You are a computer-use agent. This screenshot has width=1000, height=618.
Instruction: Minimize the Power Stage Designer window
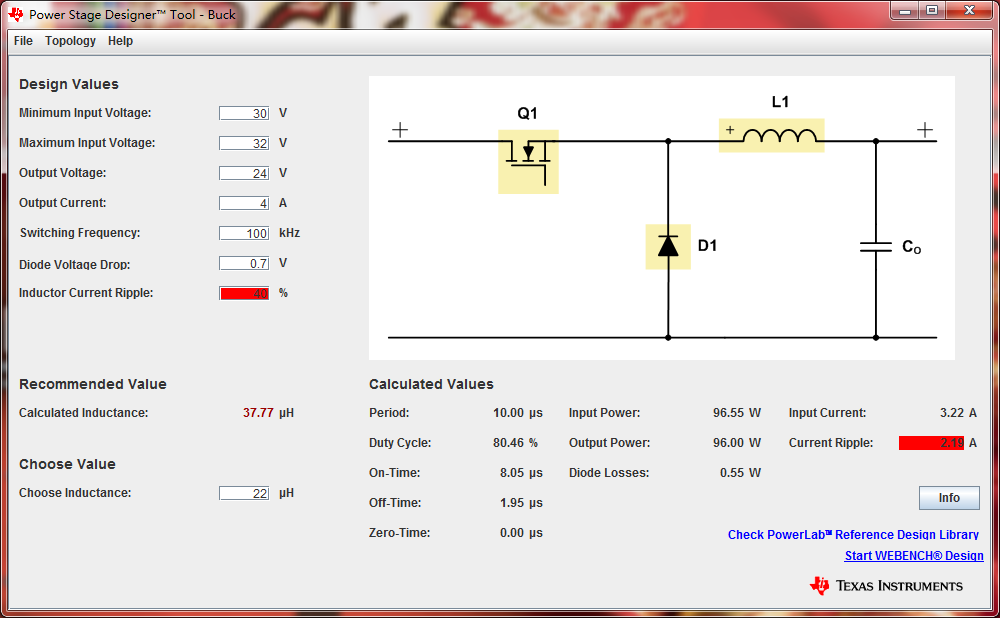point(904,11)
